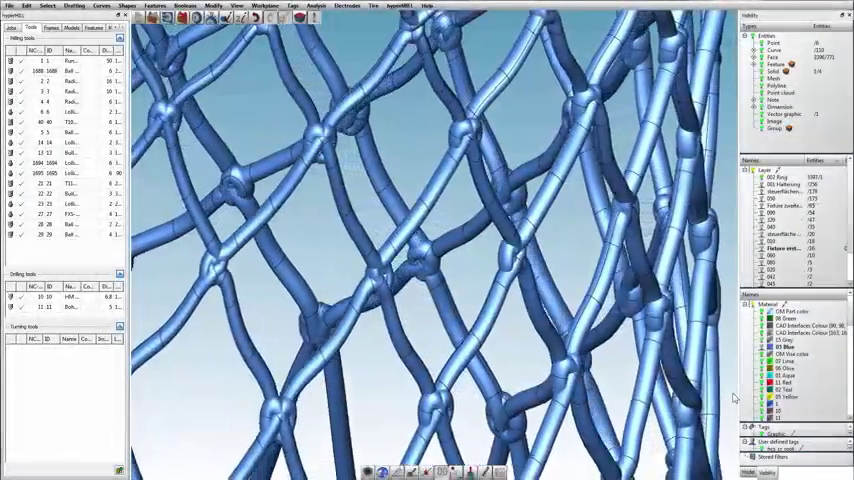Open the Workplane menu
The height and width of the screenshot is (480, 854).
coord(264,6)
